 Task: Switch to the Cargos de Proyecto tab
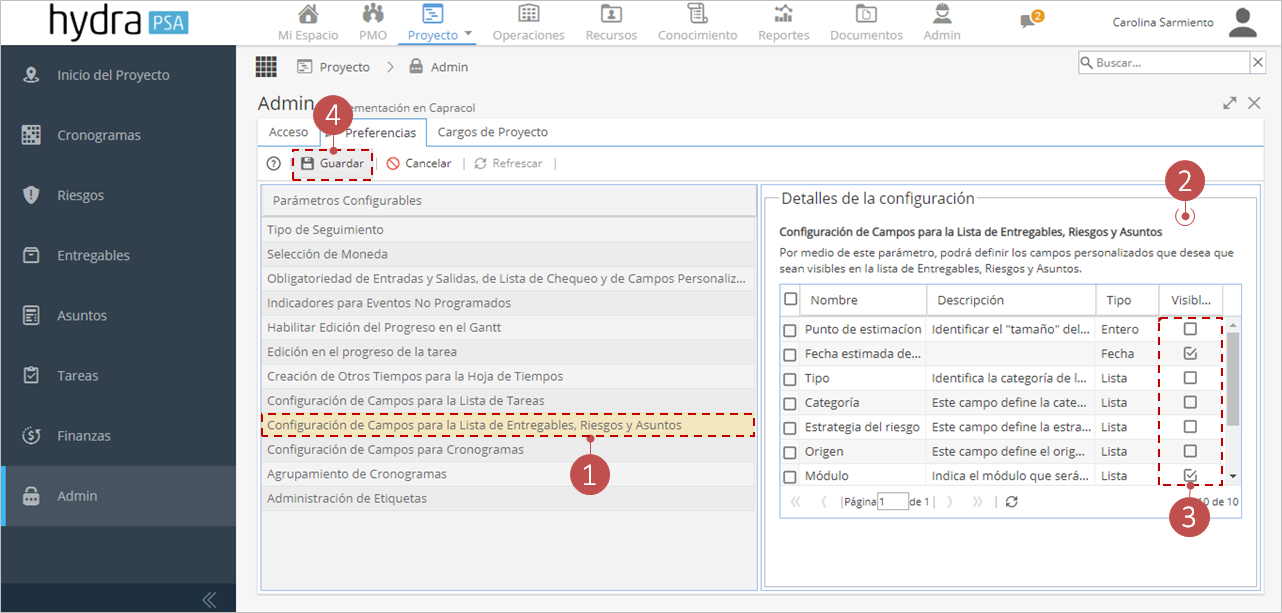pos(492,132)
